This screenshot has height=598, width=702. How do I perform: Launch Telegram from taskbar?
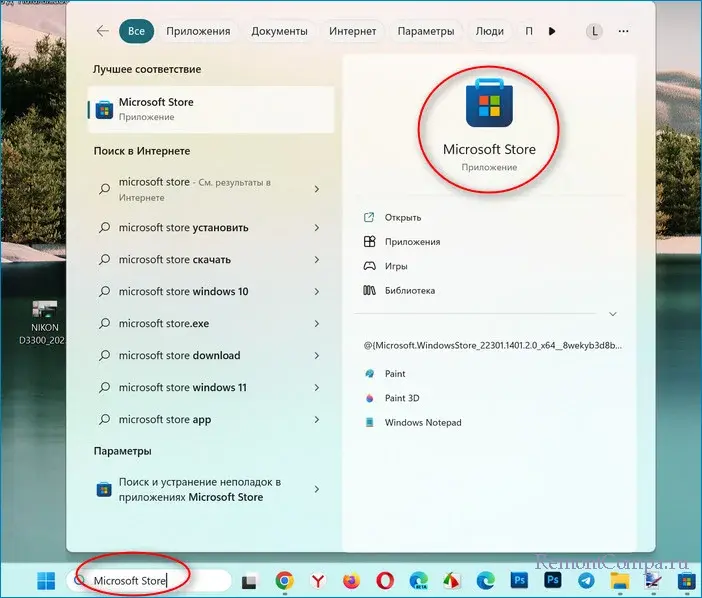(586, 581)
